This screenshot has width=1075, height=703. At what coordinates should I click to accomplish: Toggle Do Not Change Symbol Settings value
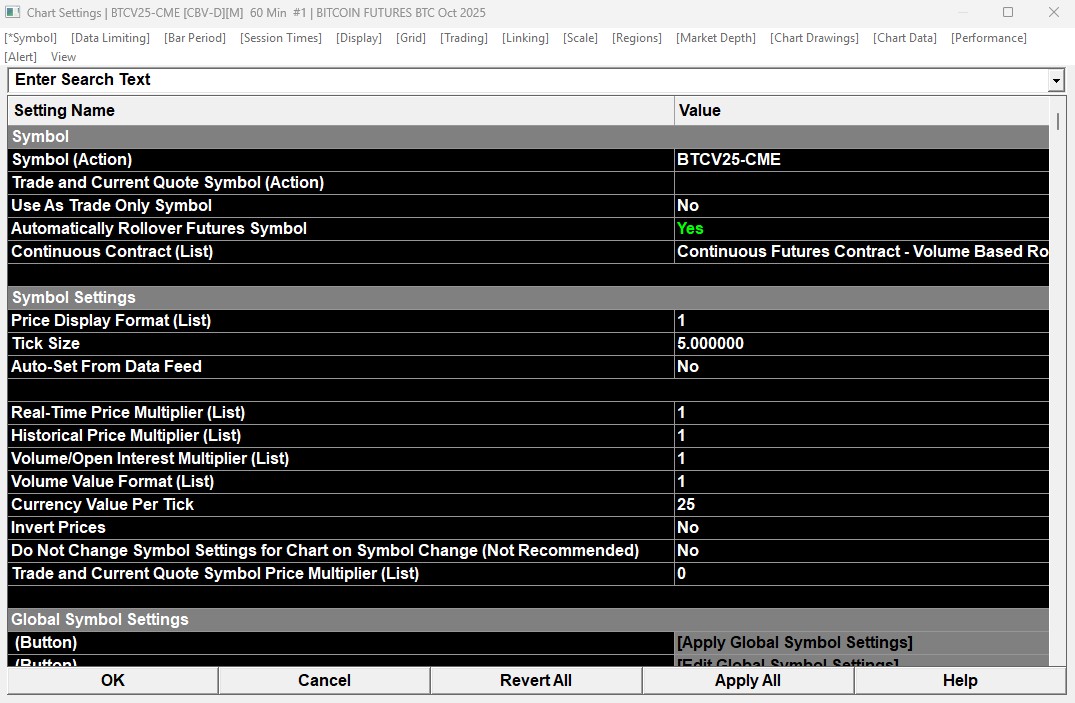tap(862, 551)
